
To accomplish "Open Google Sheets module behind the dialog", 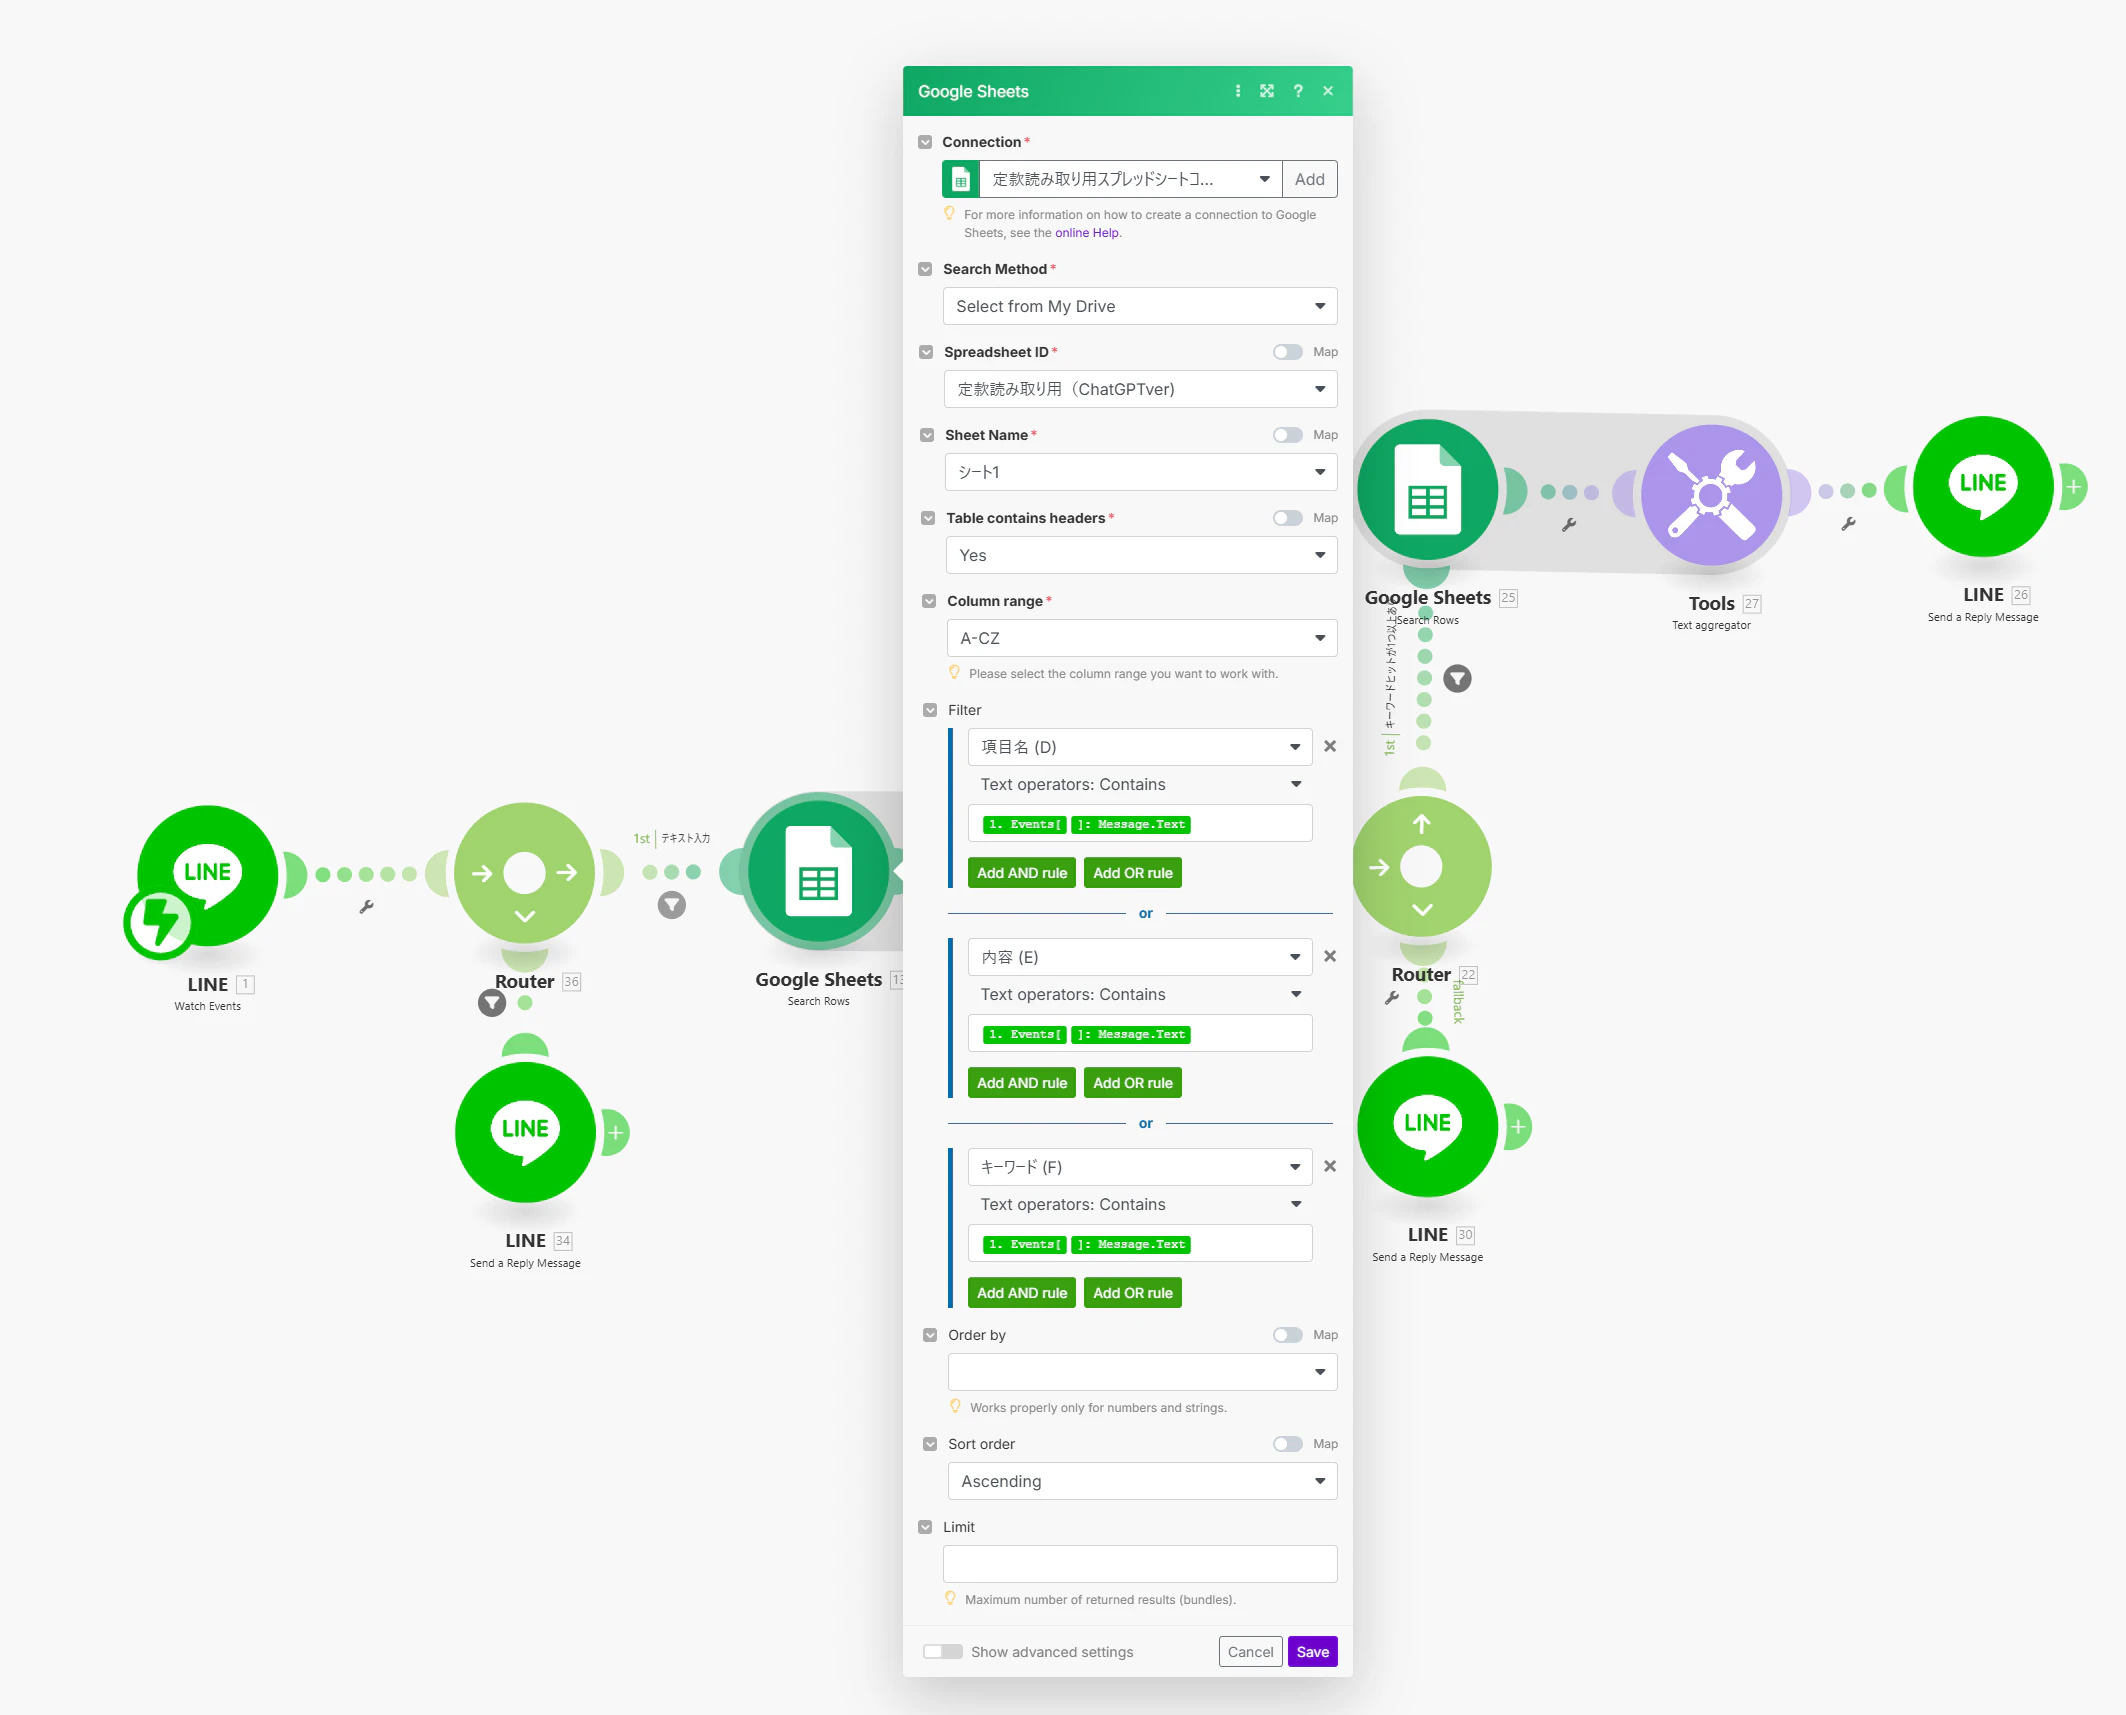I will click(819, 871).
